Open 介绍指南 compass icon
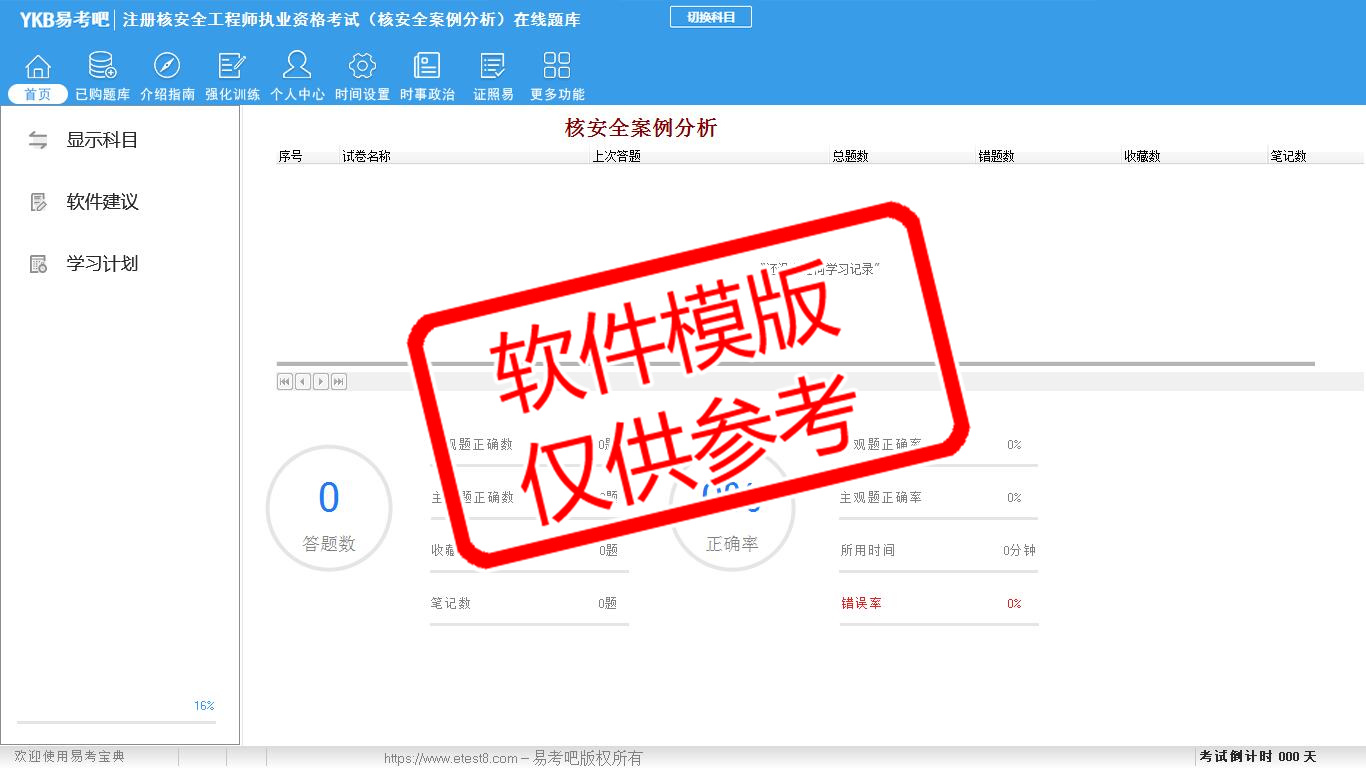The width and height of the screenshot is (1366, 768). pyautogui.click(x=167, y=67)
